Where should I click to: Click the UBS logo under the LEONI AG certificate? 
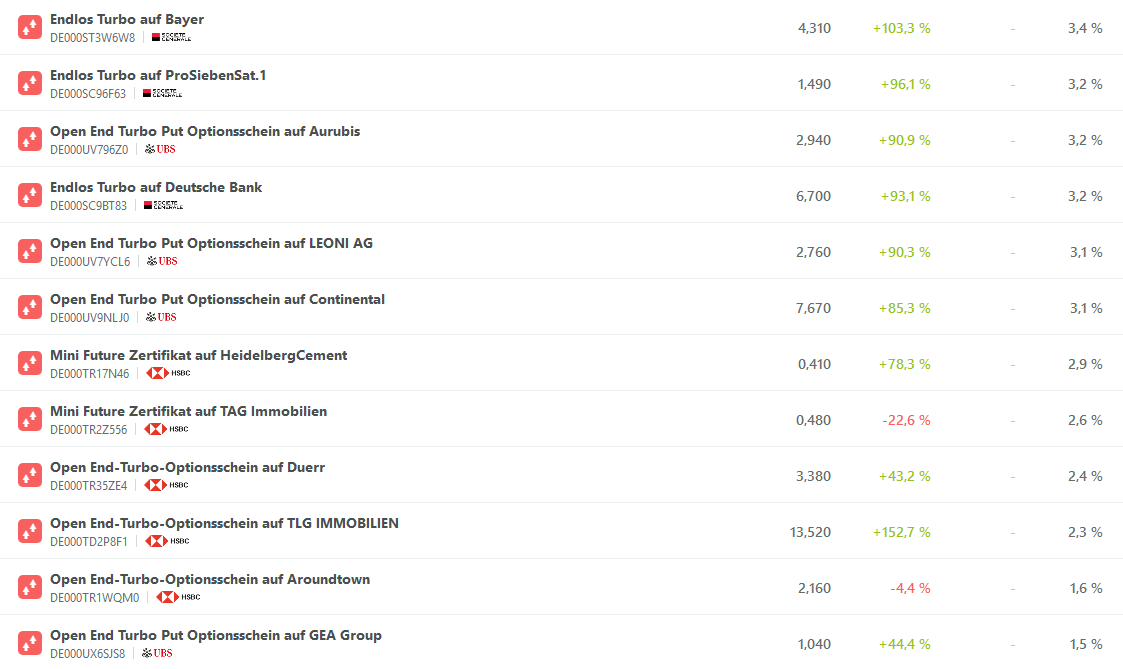[x=162, y=261]
